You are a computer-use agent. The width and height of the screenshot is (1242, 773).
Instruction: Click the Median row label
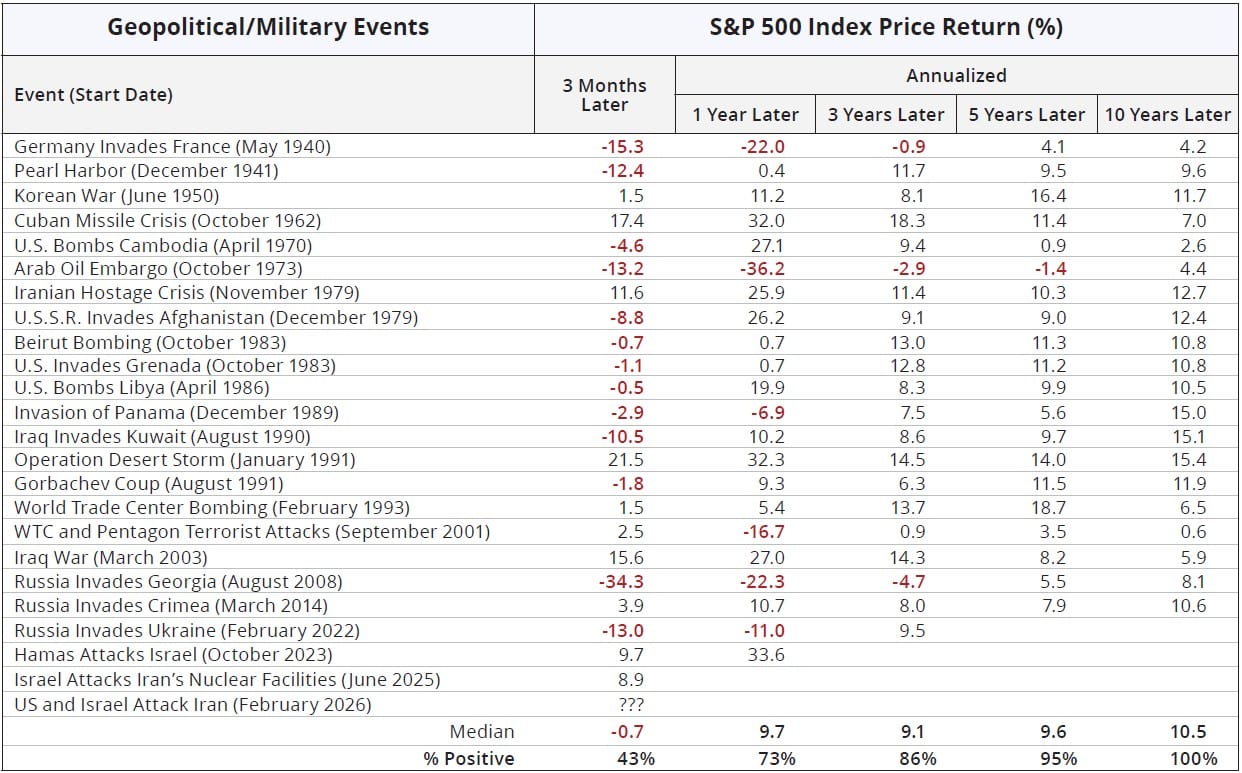(x=482, y=732)
